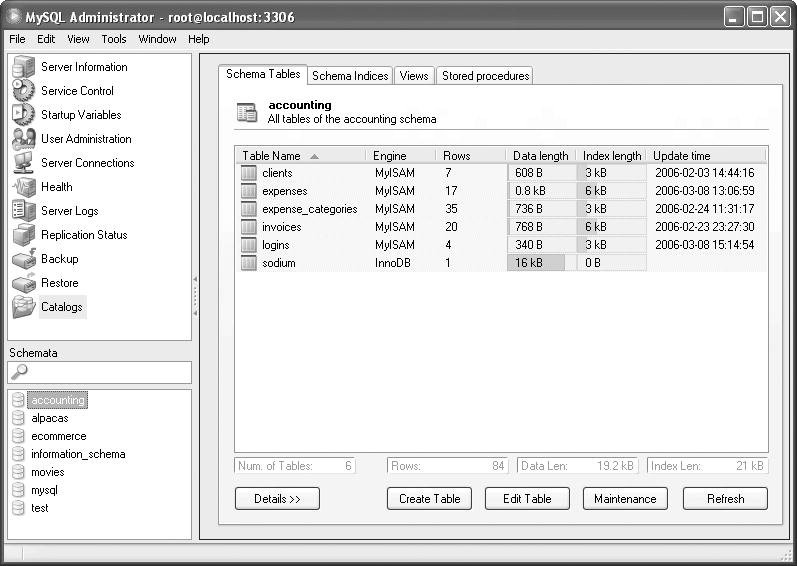Viewport: 797px width, 566px height.
Task: Sort by the Engine column header
Action: coord(401,156)
